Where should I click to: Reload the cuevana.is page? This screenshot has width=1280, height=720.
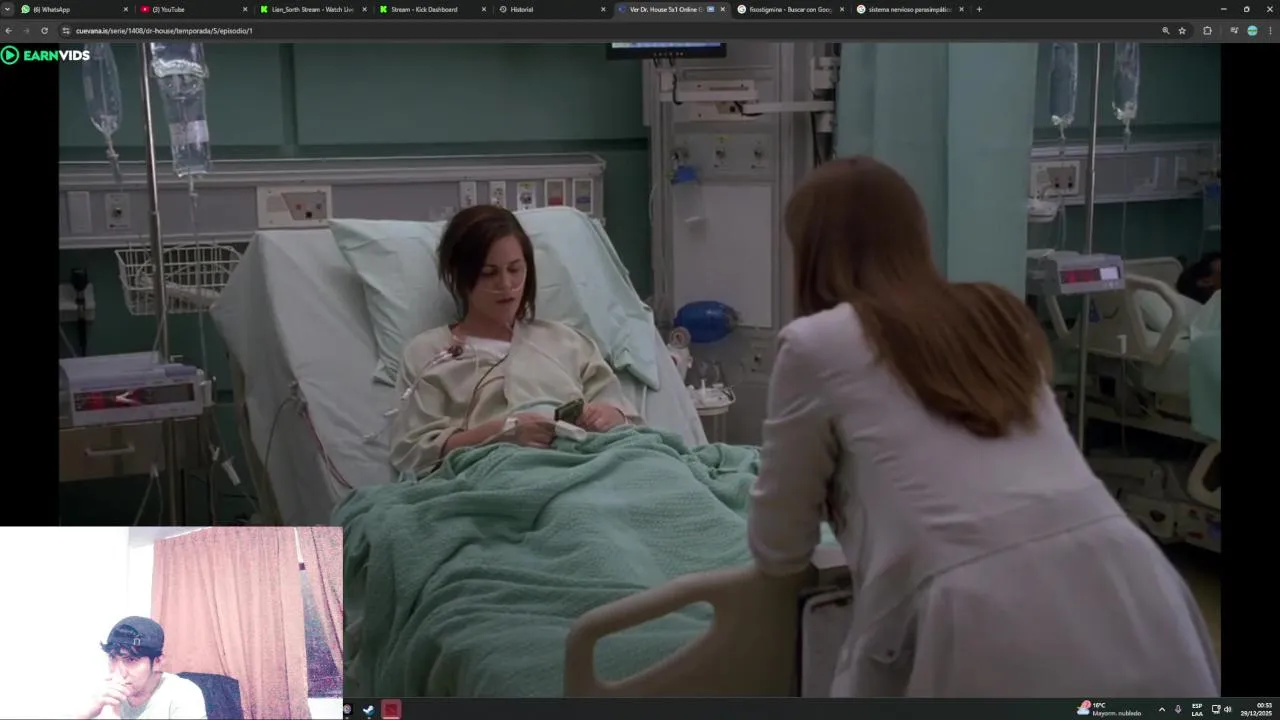tap(44, 30)
